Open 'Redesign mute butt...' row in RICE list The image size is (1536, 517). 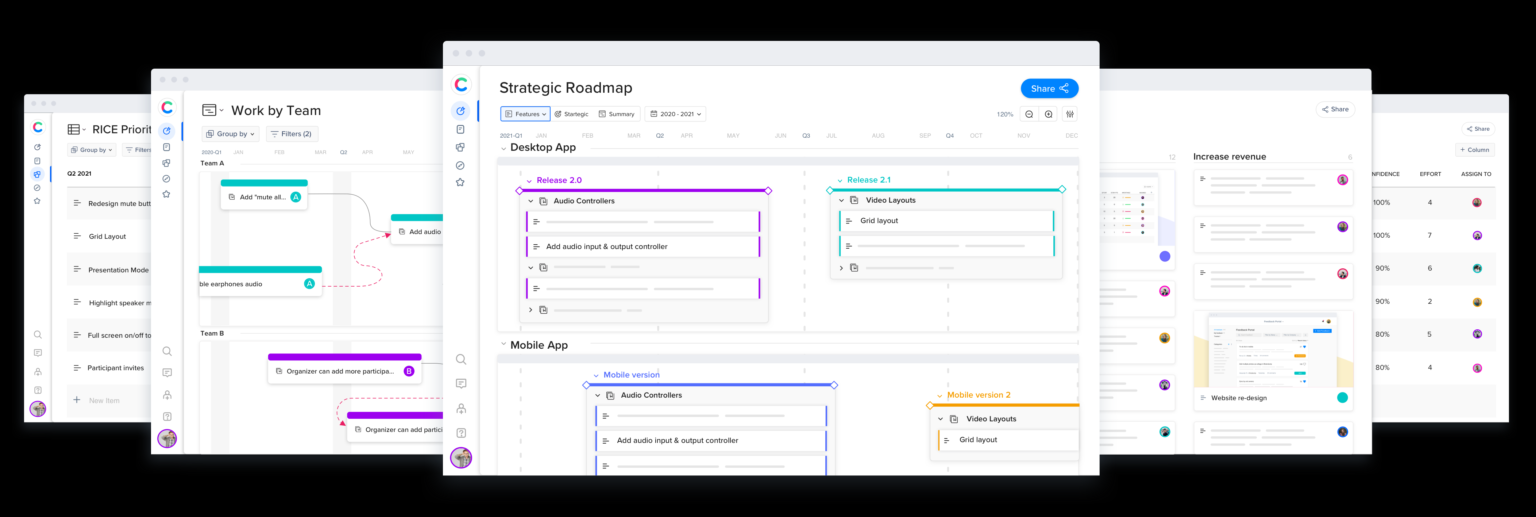[109, 203]
